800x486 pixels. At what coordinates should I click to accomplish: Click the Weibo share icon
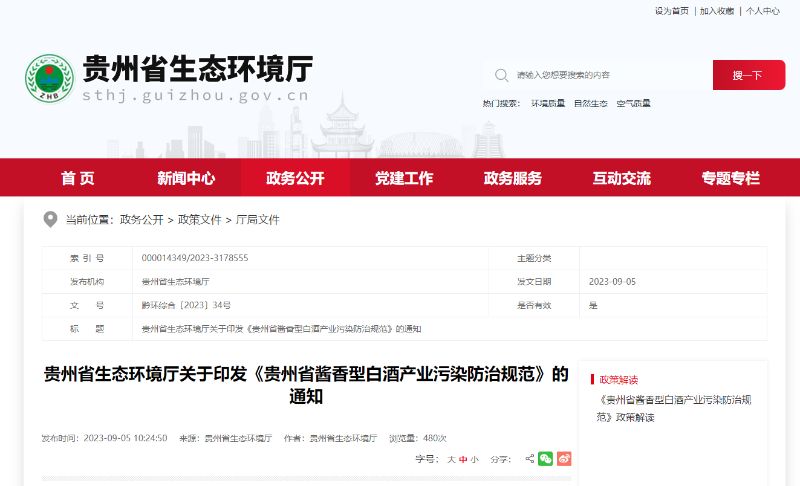pos(564,459)
